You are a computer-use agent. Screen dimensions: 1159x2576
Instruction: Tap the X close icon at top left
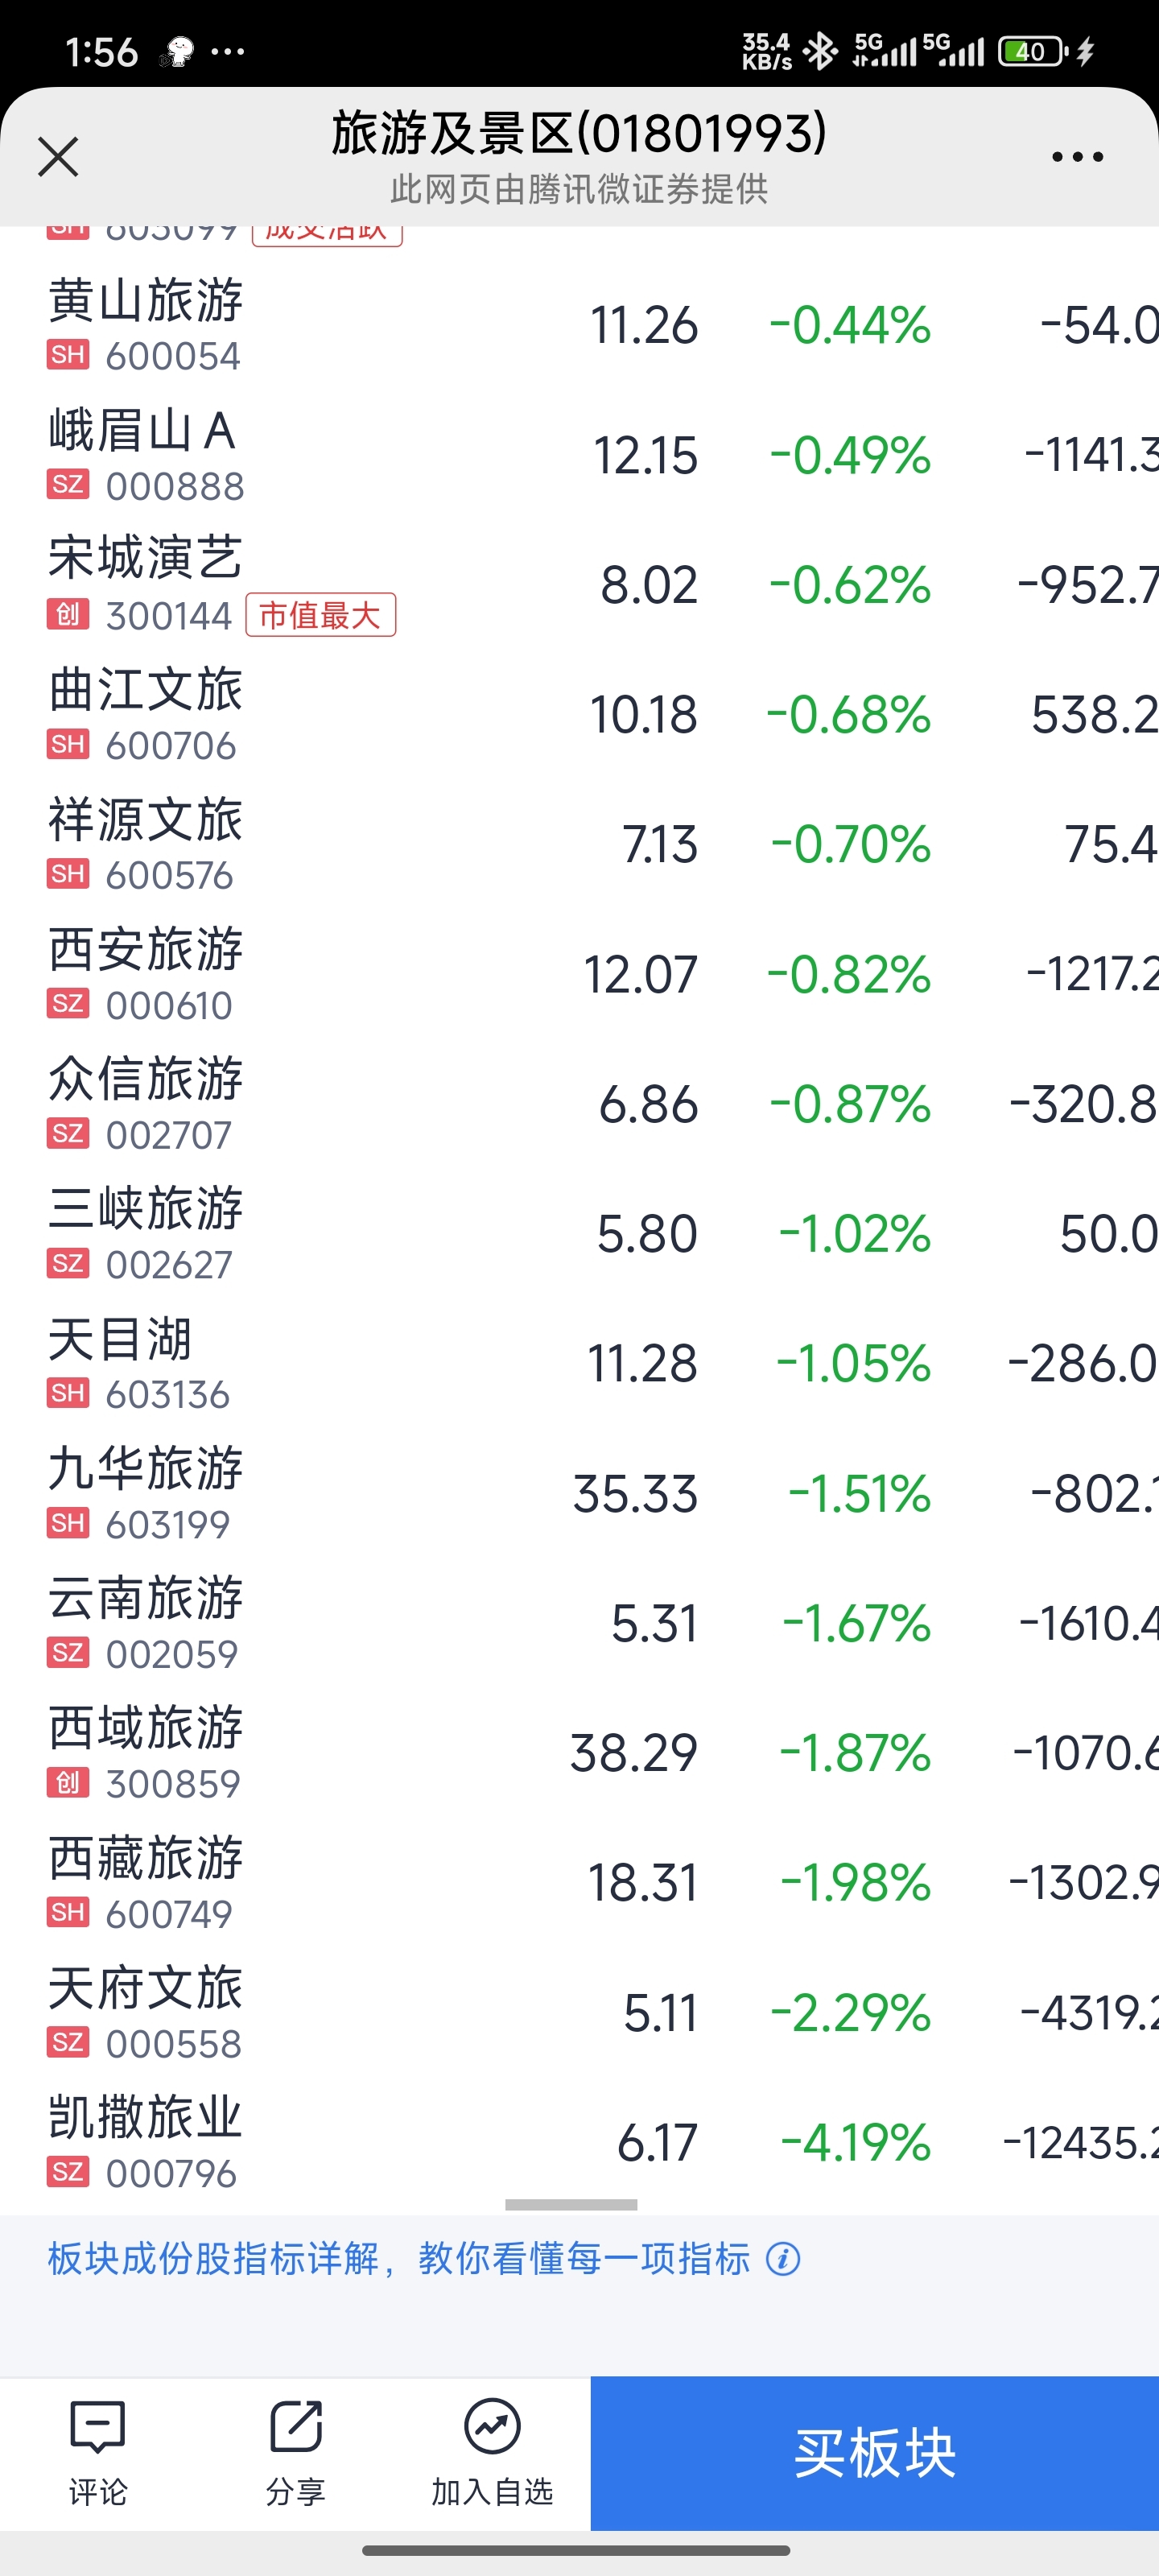click(58, 157)
